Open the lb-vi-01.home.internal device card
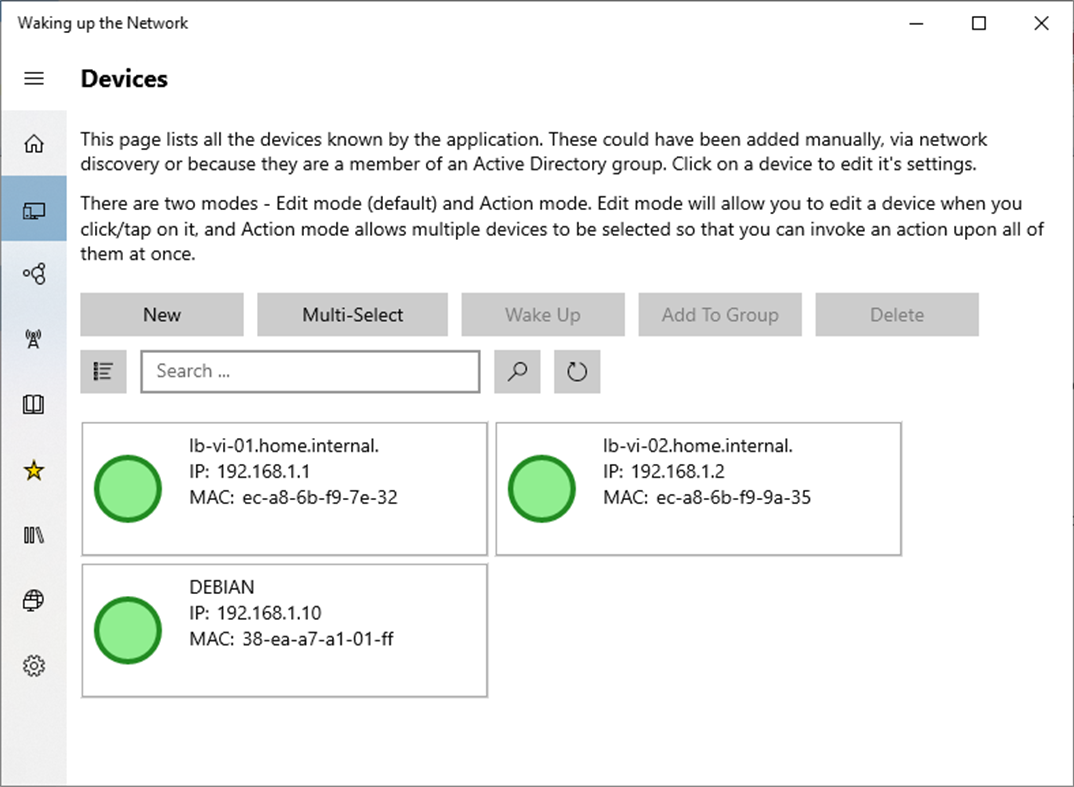1074x787 pixels. point(284,488)
